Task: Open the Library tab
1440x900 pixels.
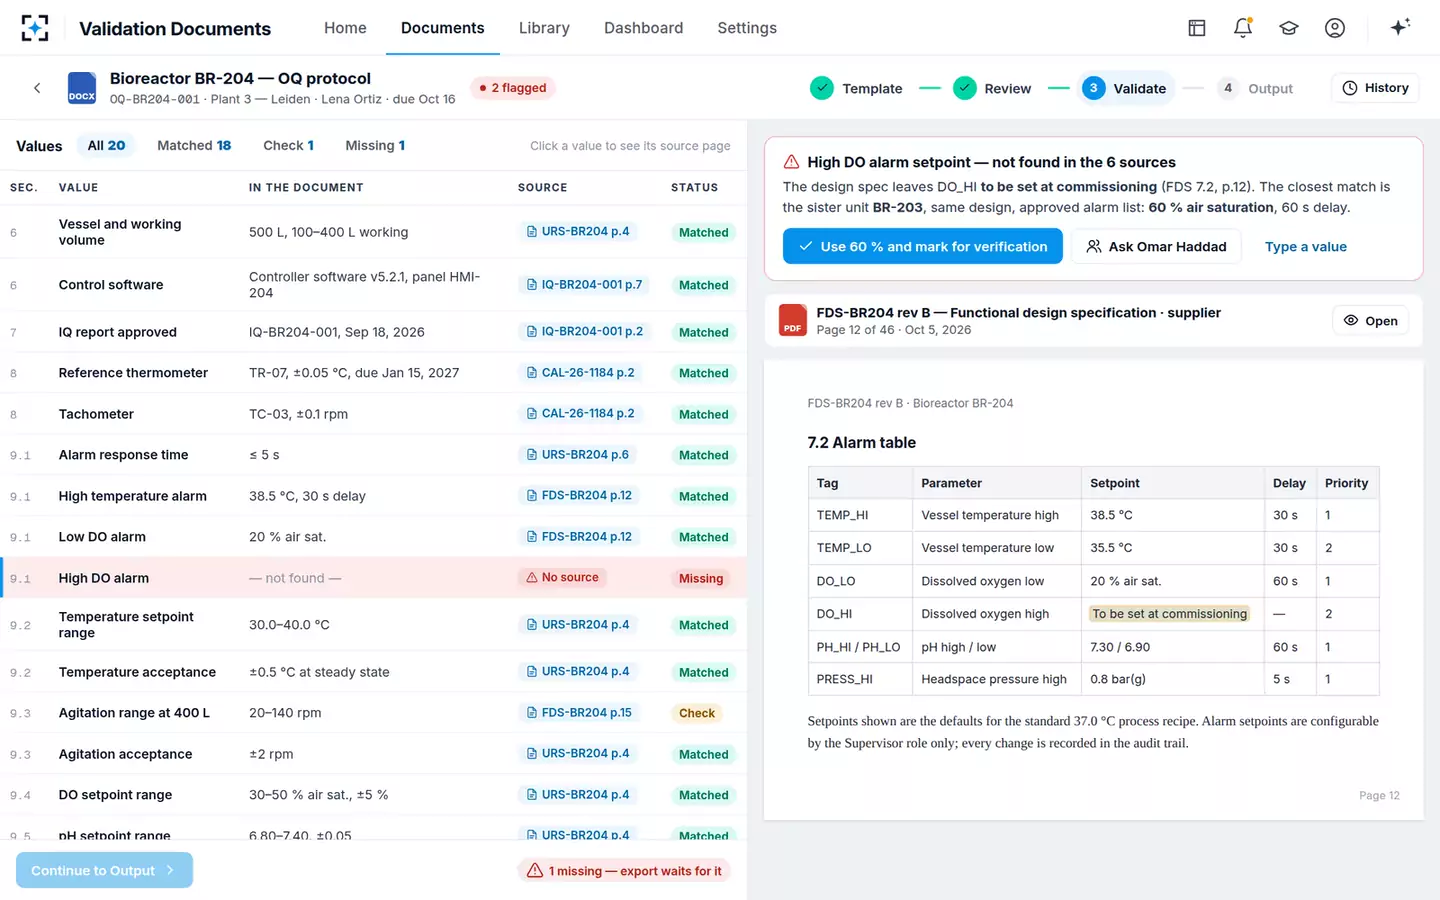Action: coord(544,28)
